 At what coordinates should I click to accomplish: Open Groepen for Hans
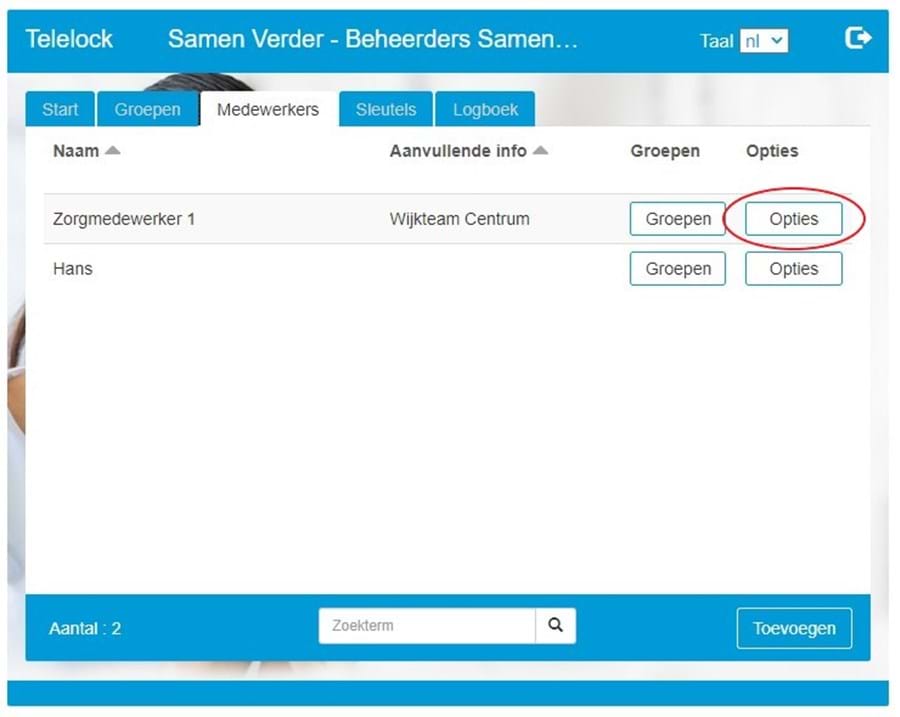pos(677,269)
